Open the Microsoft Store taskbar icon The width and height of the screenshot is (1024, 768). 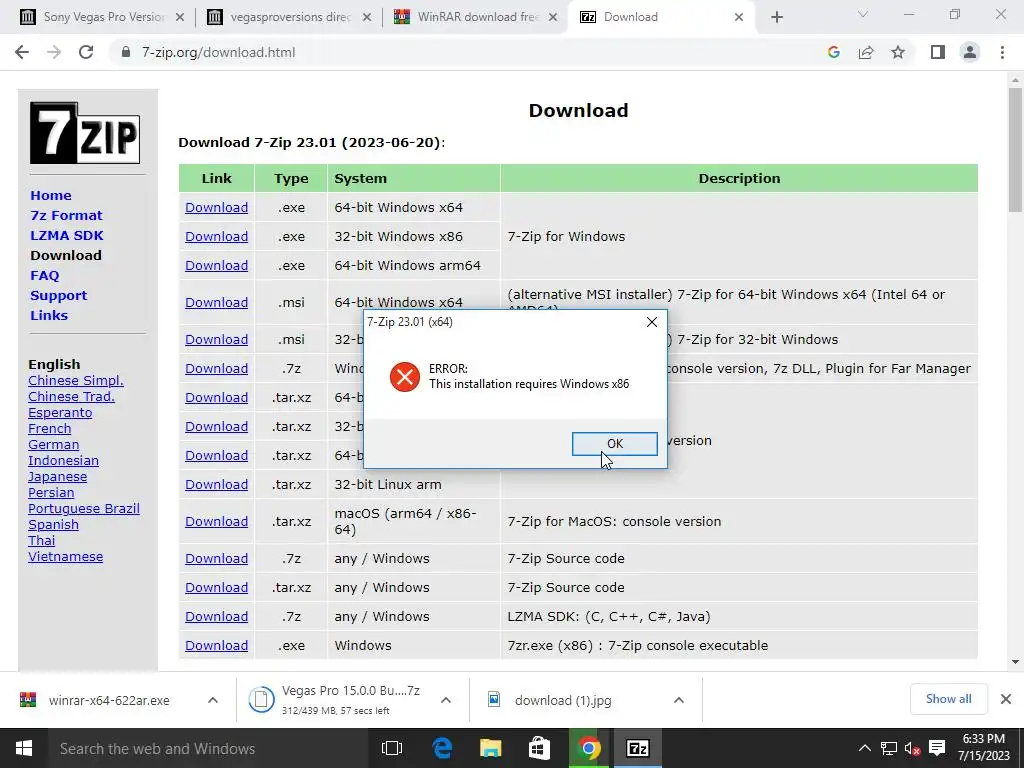click(x=539, y=748)
